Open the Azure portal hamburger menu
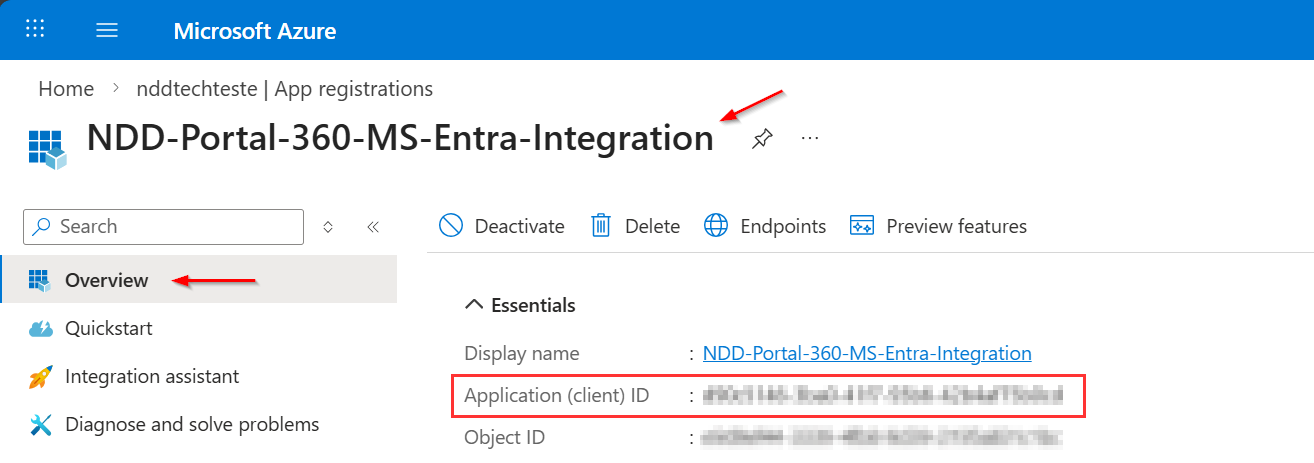 [107, 30]
